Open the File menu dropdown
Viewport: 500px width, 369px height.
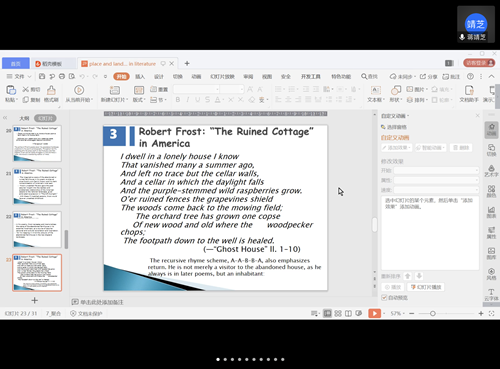19,76
